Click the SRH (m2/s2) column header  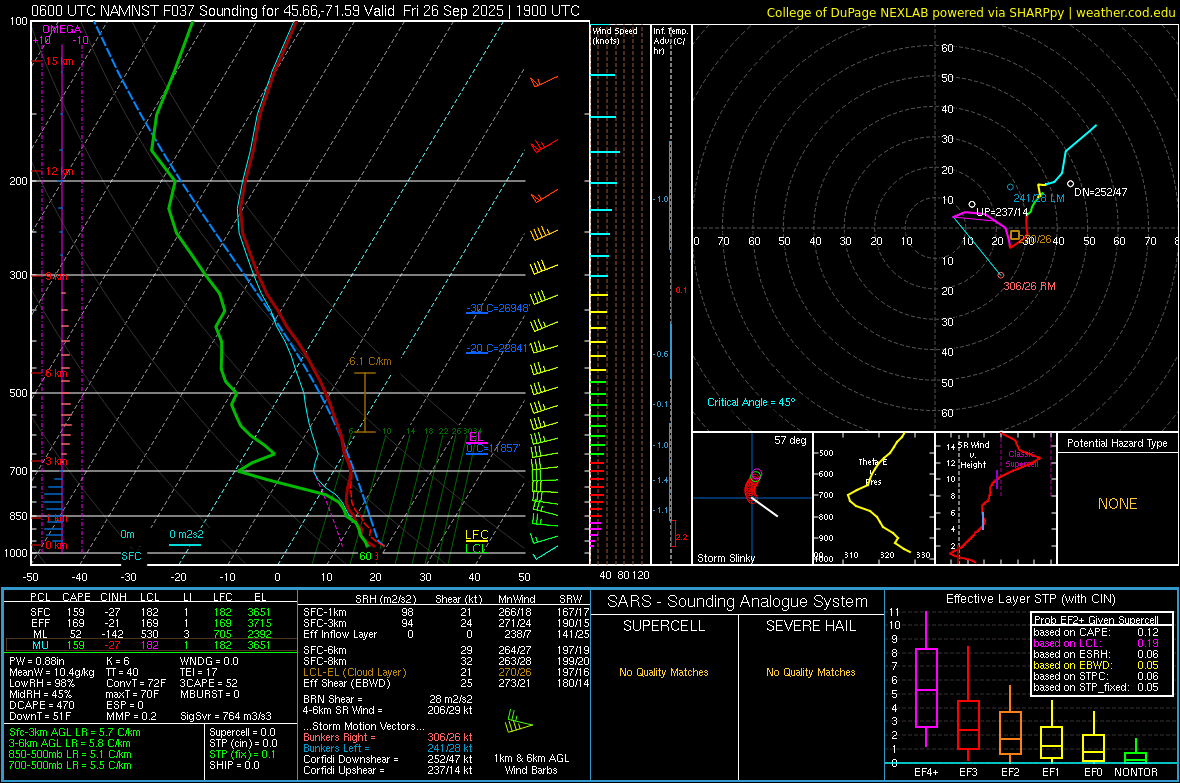(x=385, y=599)
